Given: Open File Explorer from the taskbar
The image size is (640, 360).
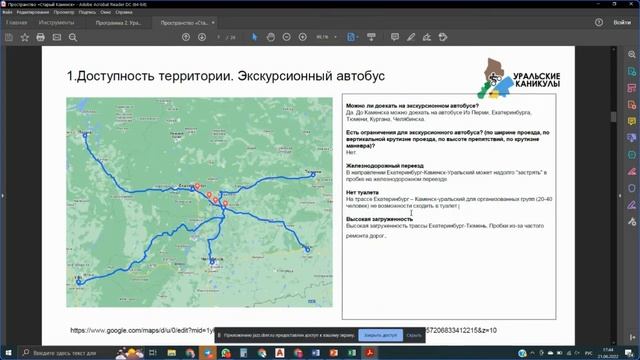Looking at the screenshot, I should 171,353.
